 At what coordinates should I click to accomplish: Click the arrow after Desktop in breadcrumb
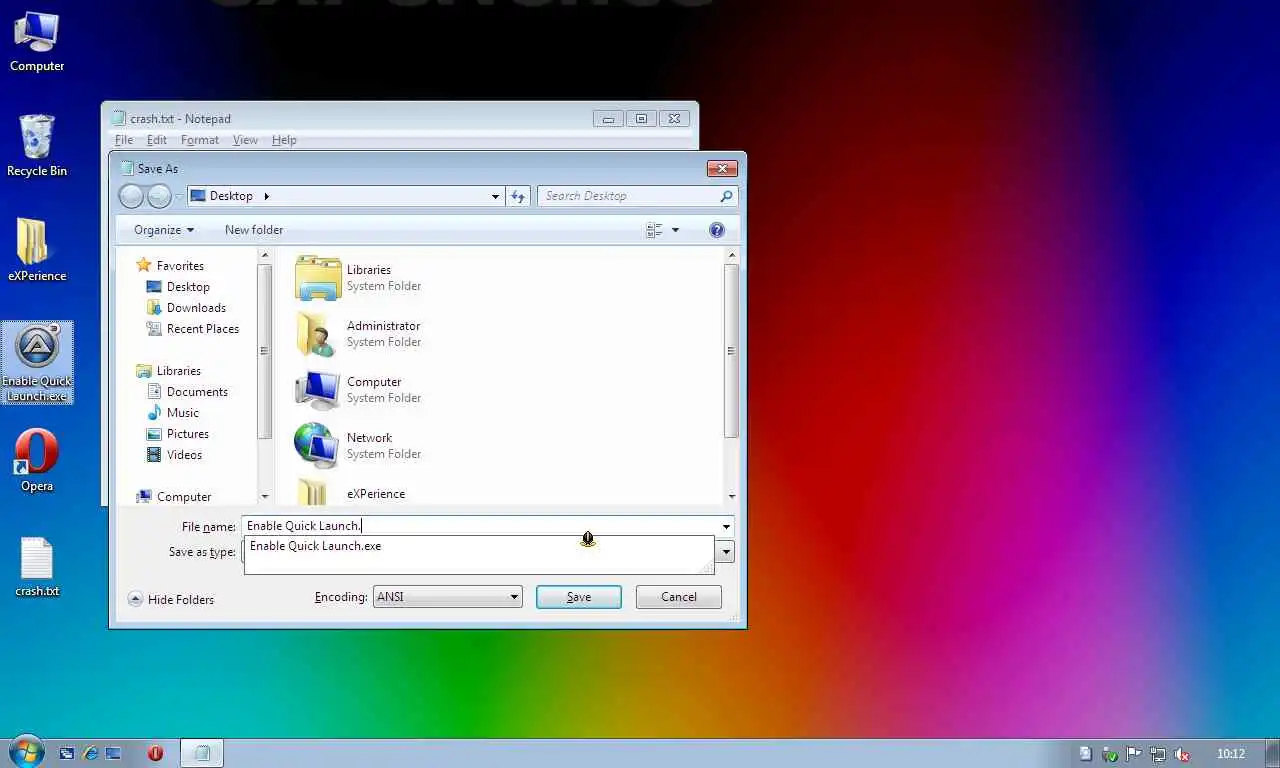267,196
